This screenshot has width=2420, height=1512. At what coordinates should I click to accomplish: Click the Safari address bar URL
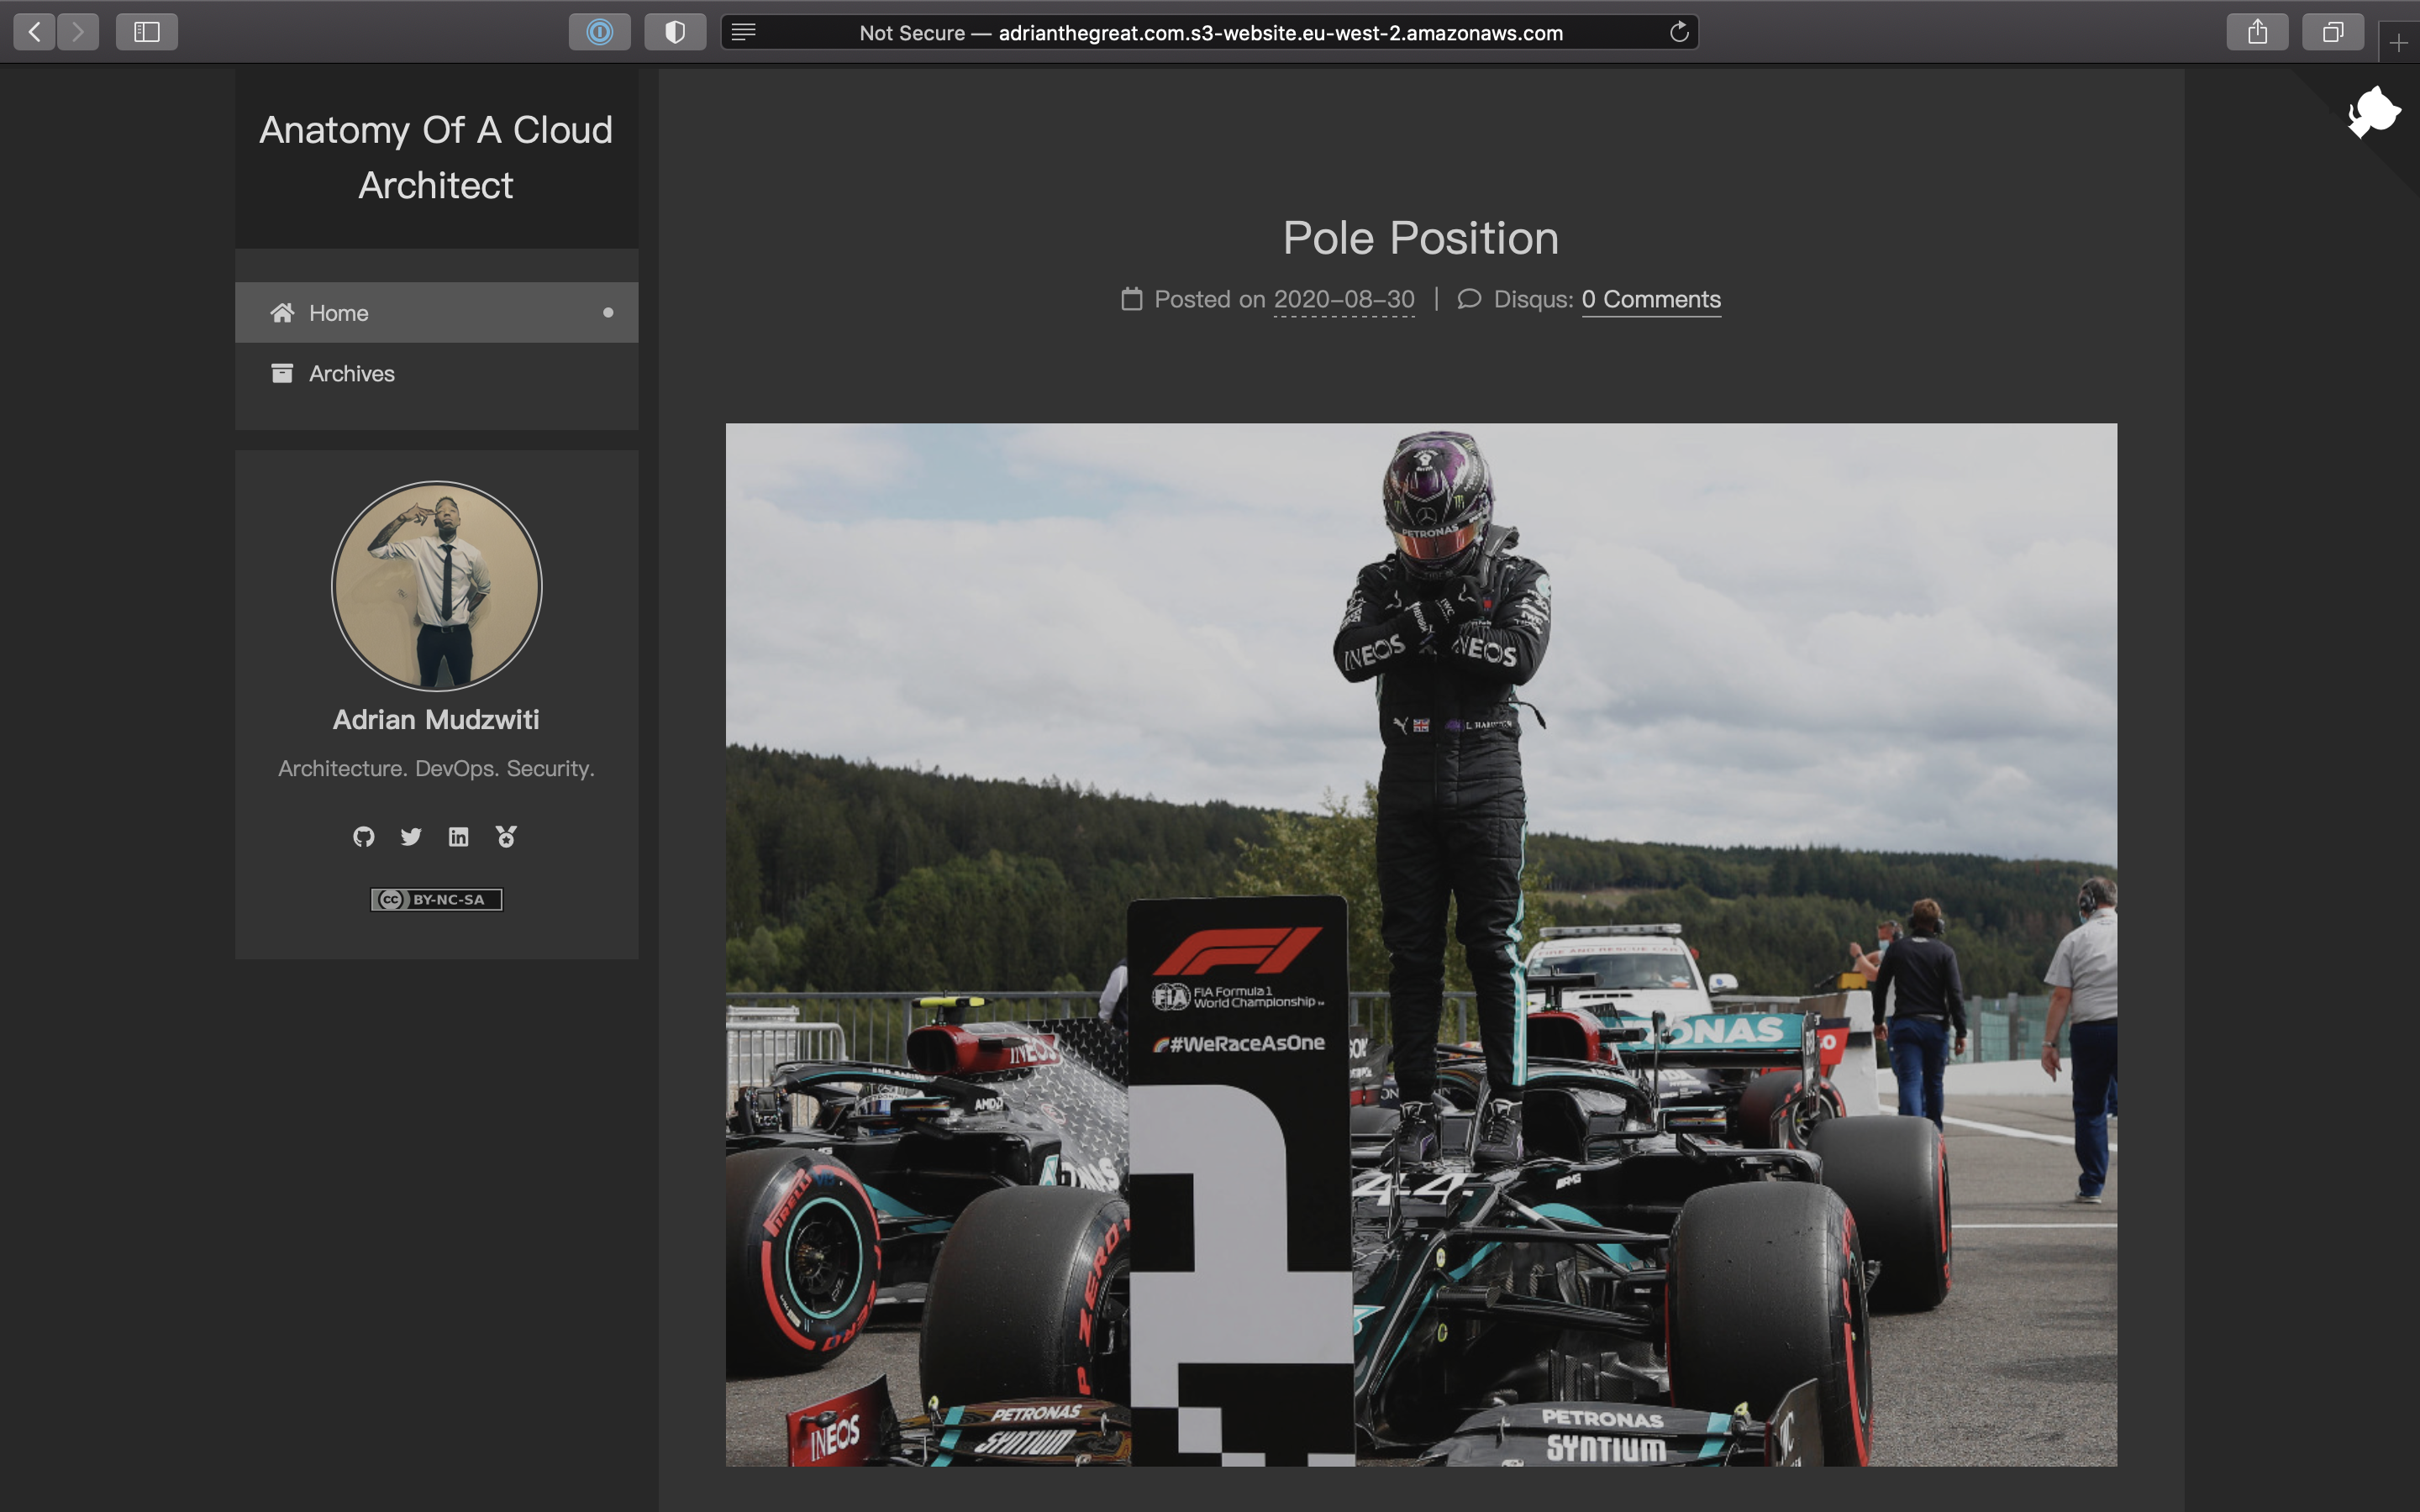(1210, 32)
